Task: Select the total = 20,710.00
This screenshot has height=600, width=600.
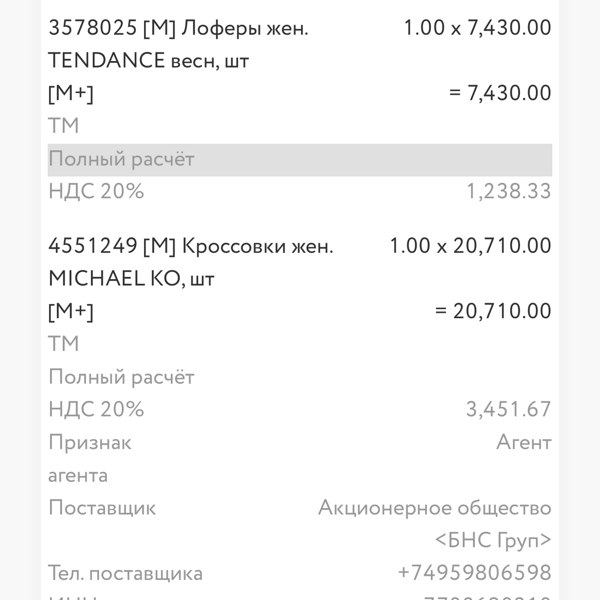Action: tap(493, 311)
